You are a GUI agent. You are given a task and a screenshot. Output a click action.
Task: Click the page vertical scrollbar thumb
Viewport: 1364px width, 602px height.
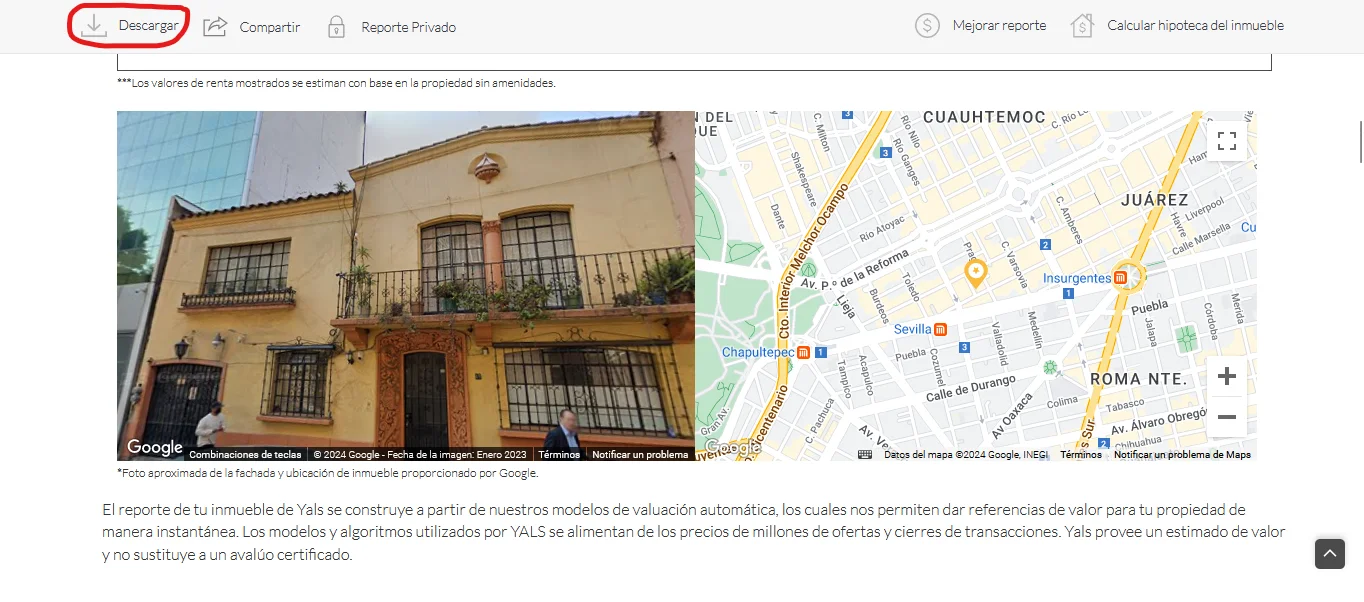click(x=1360, y=141)
